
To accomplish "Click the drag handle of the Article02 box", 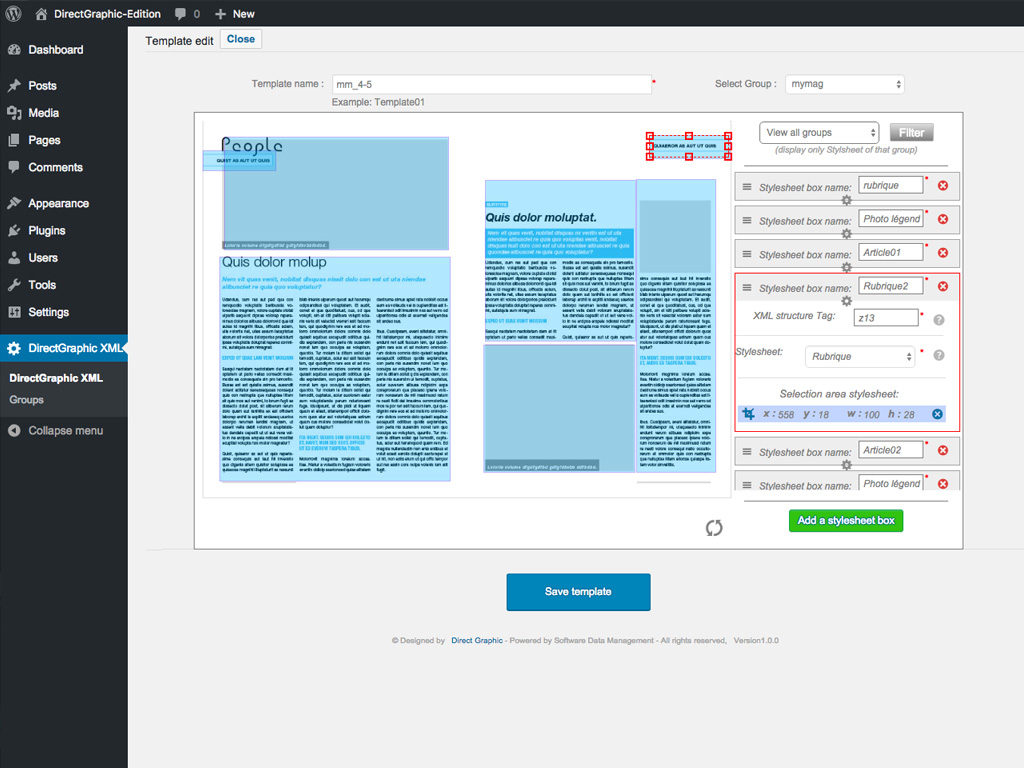I will point(746,453).
